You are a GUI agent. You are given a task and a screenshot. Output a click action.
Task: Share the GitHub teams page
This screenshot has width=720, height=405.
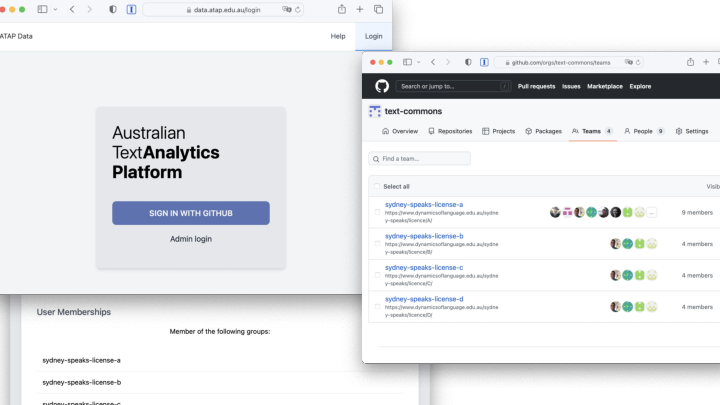pos(690,62)
